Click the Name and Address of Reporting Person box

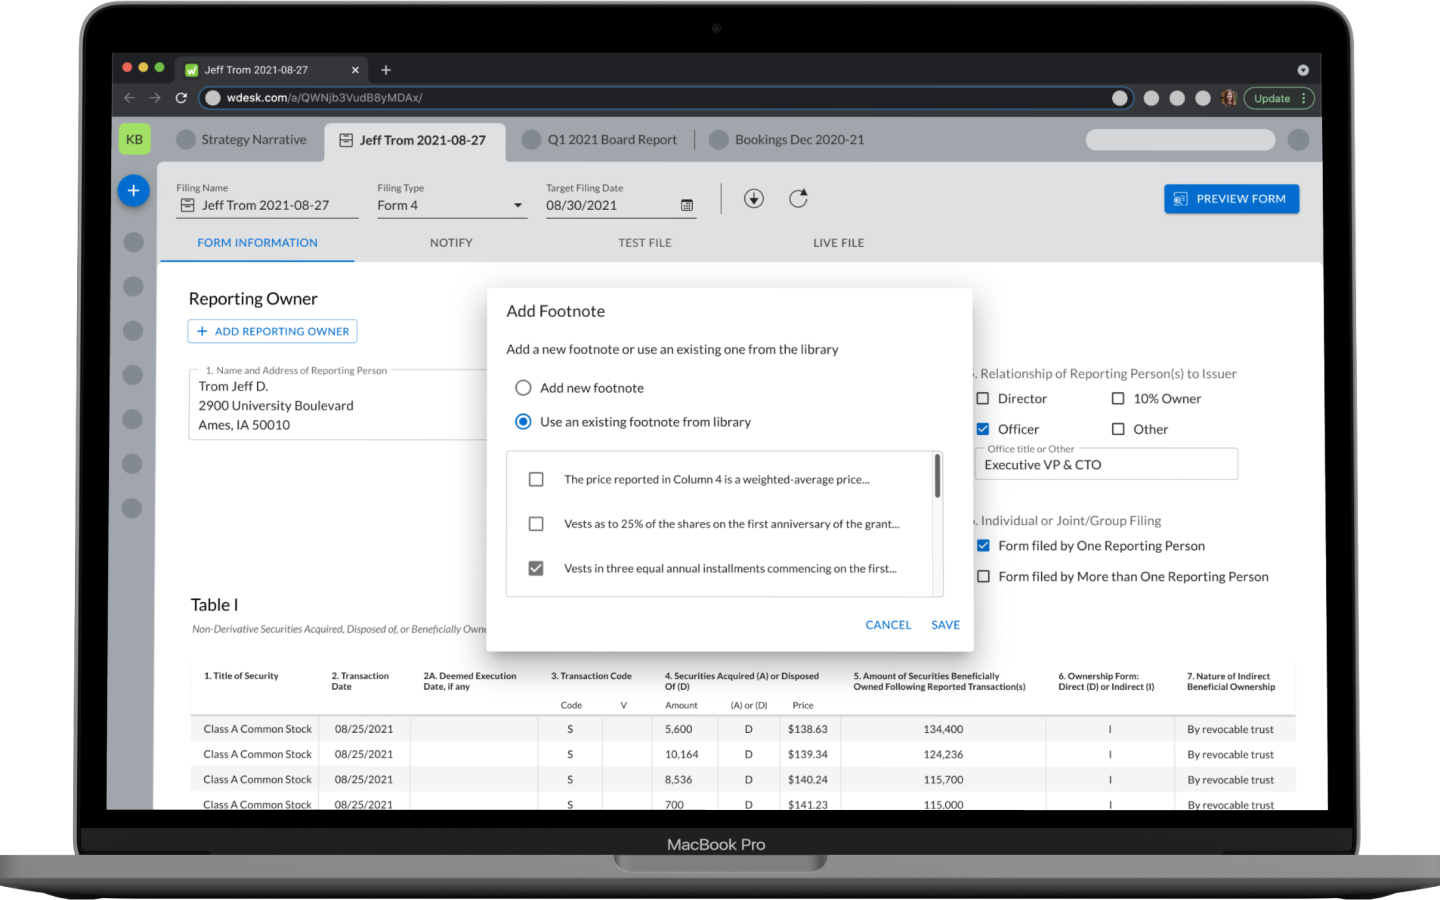[x=338, y=405]
